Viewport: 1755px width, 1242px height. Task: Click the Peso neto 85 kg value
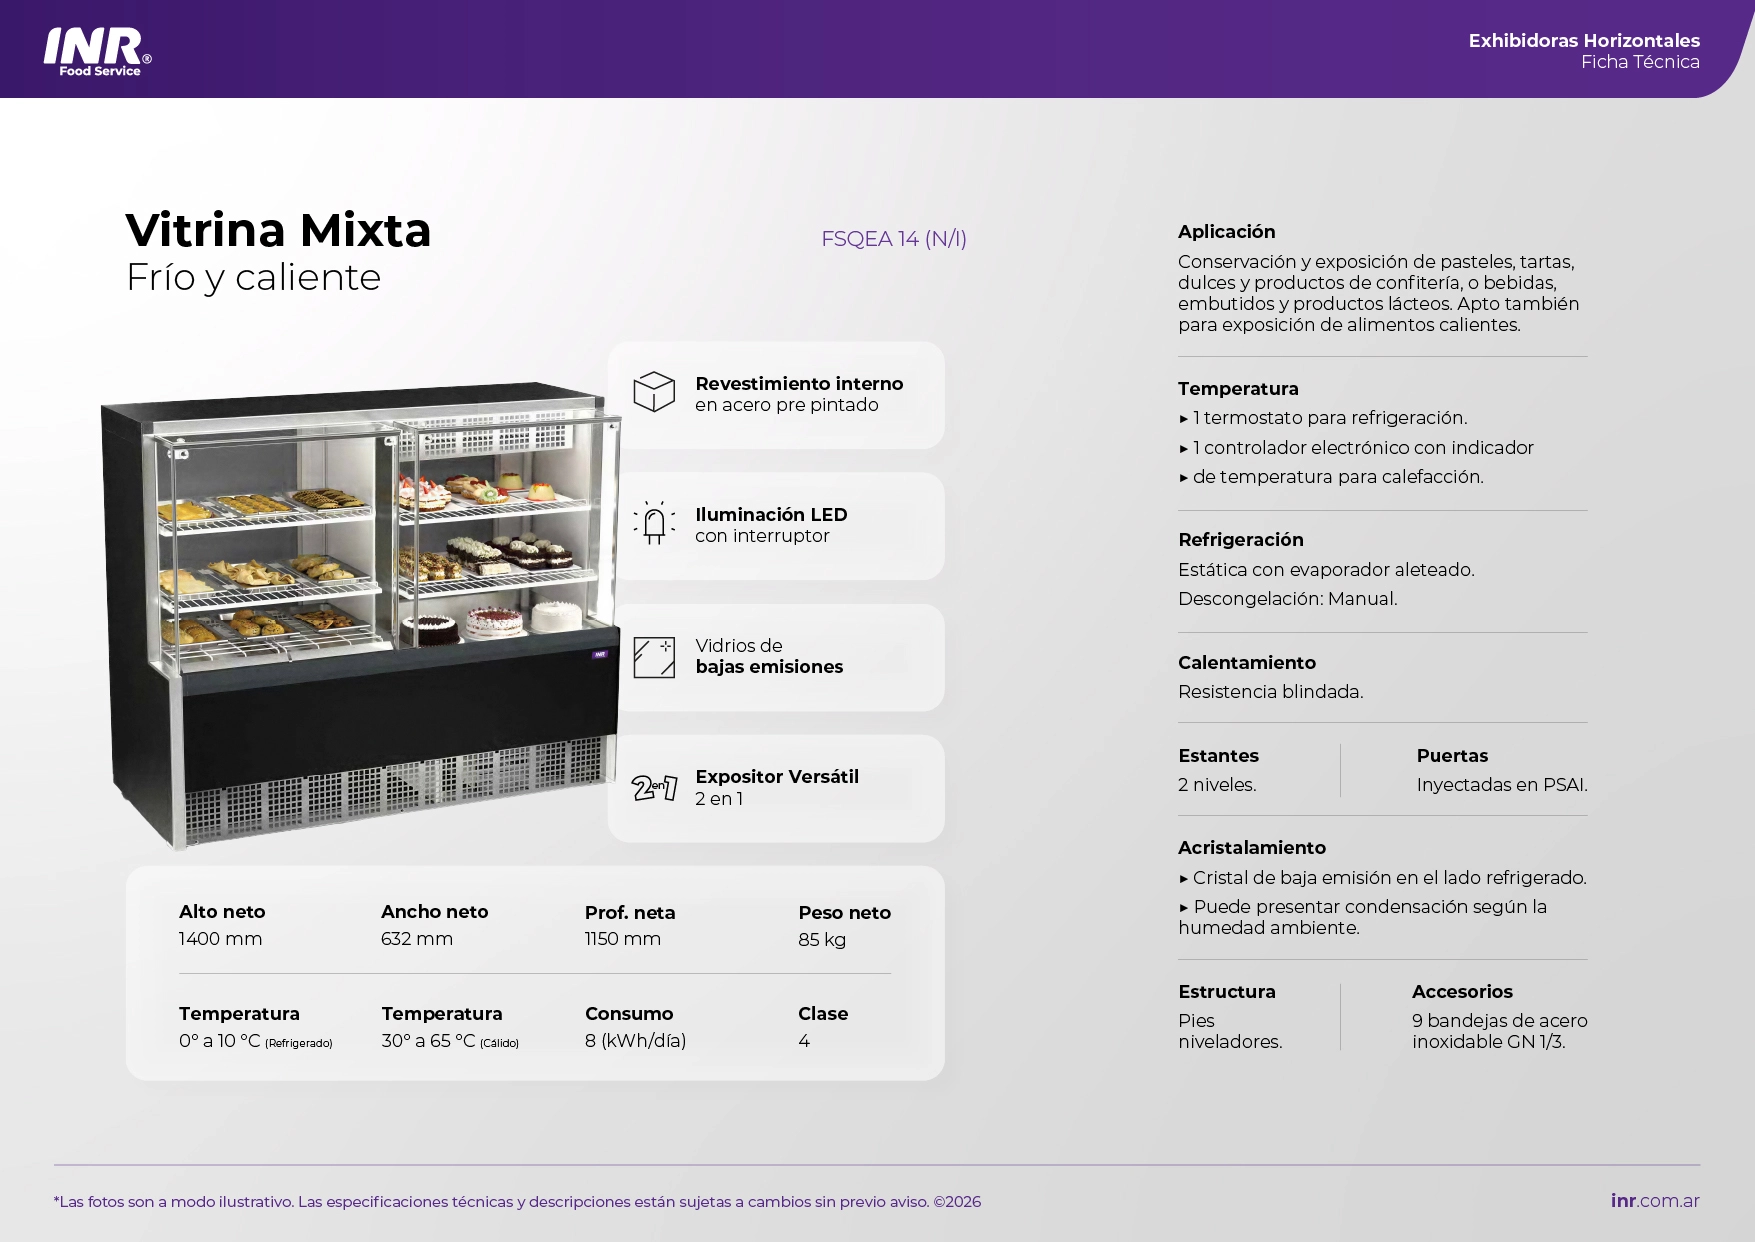click(822, 940)
